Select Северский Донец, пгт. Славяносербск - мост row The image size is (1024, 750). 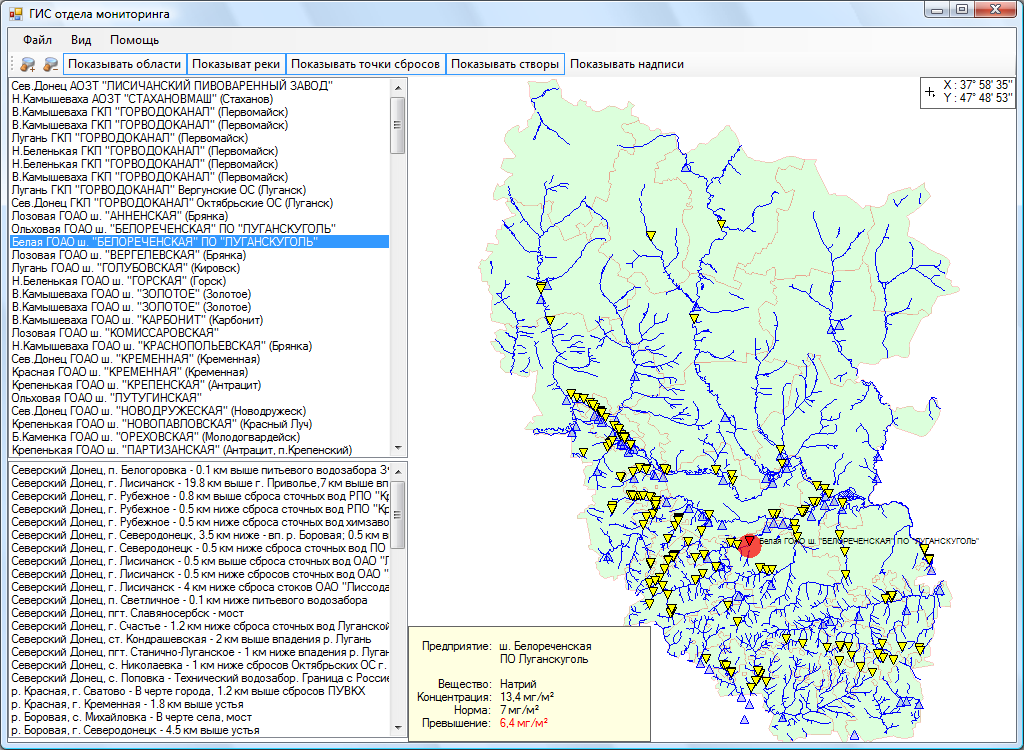tap(200, 613)
